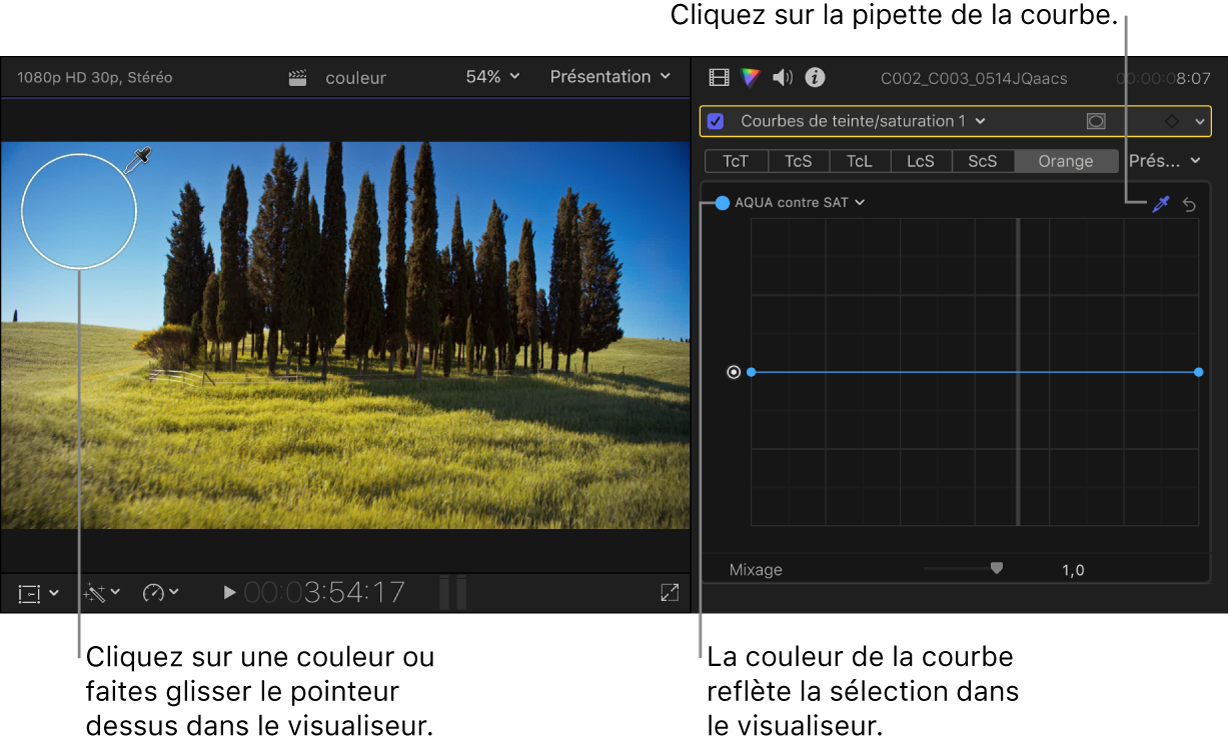Switch to the ScS curve tab
This screenshot has height=747, width=1229.
point(982,160)
